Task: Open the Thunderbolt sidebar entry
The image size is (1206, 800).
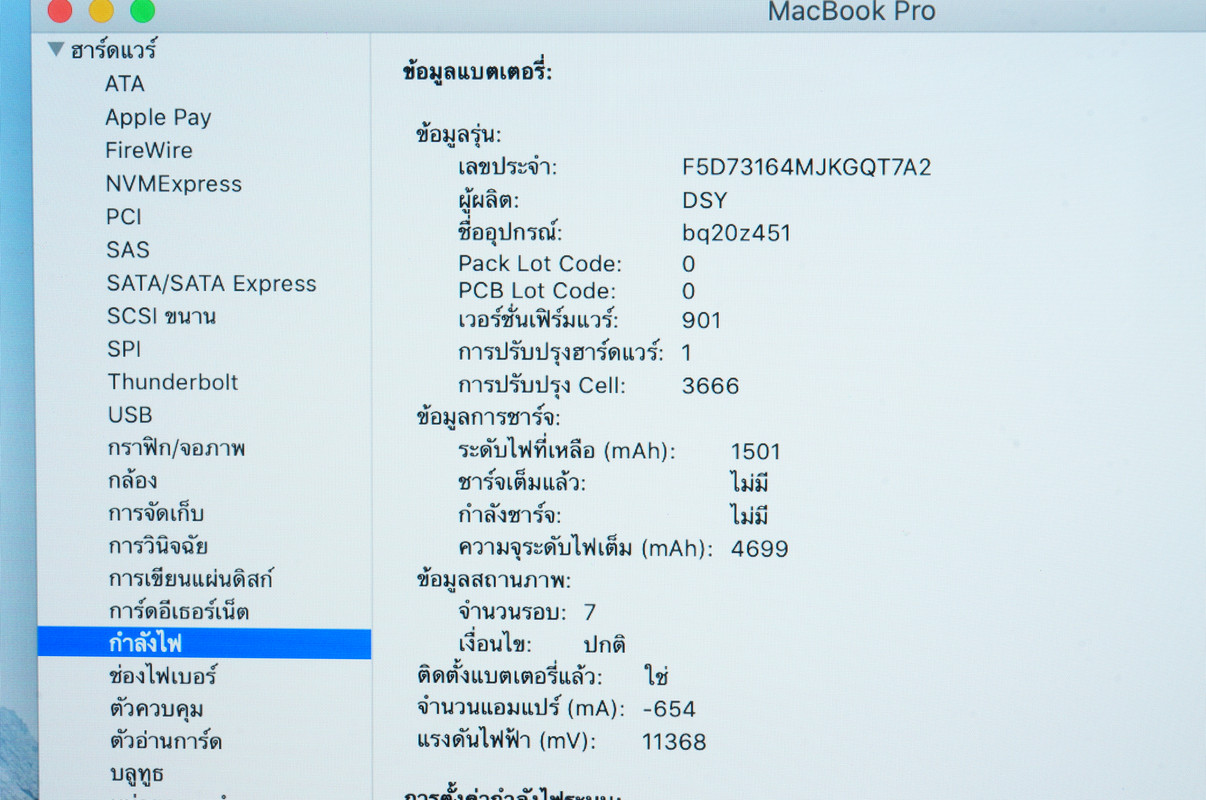Action: pos(173,382)
